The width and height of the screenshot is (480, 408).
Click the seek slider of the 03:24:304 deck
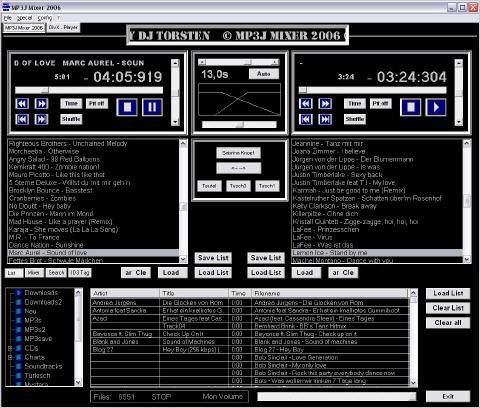[x=373, y=90]
